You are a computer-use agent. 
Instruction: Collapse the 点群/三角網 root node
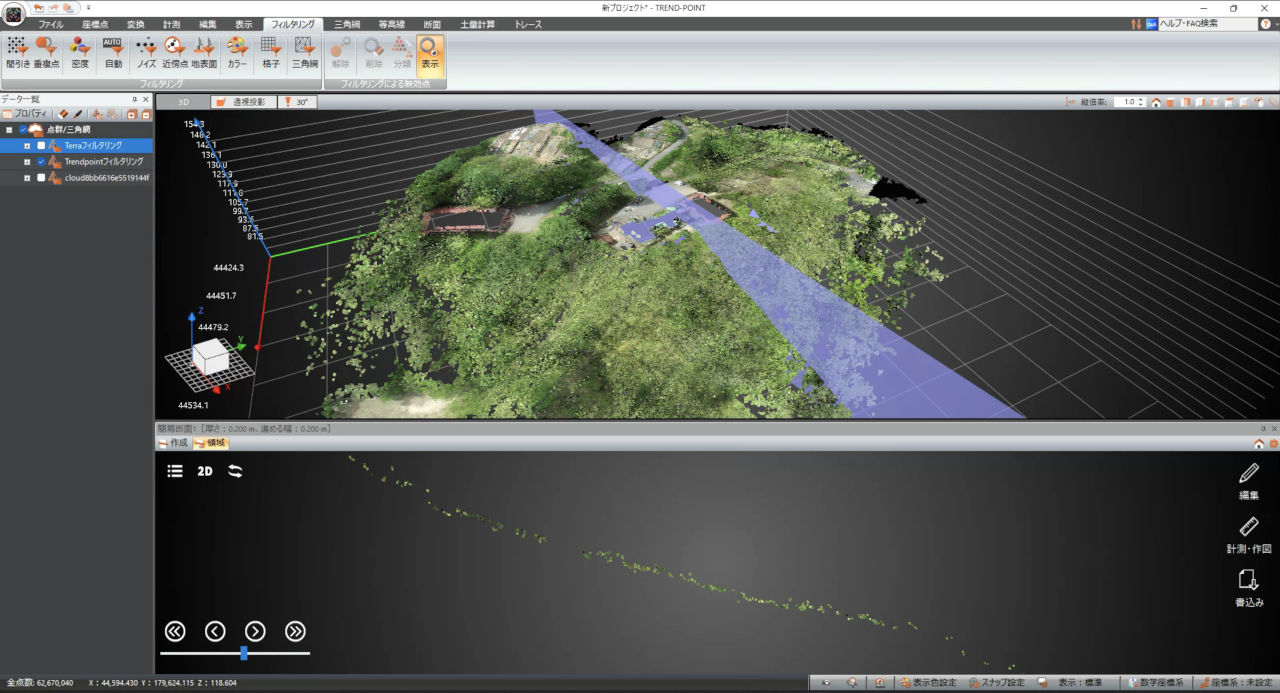(9, 129)
